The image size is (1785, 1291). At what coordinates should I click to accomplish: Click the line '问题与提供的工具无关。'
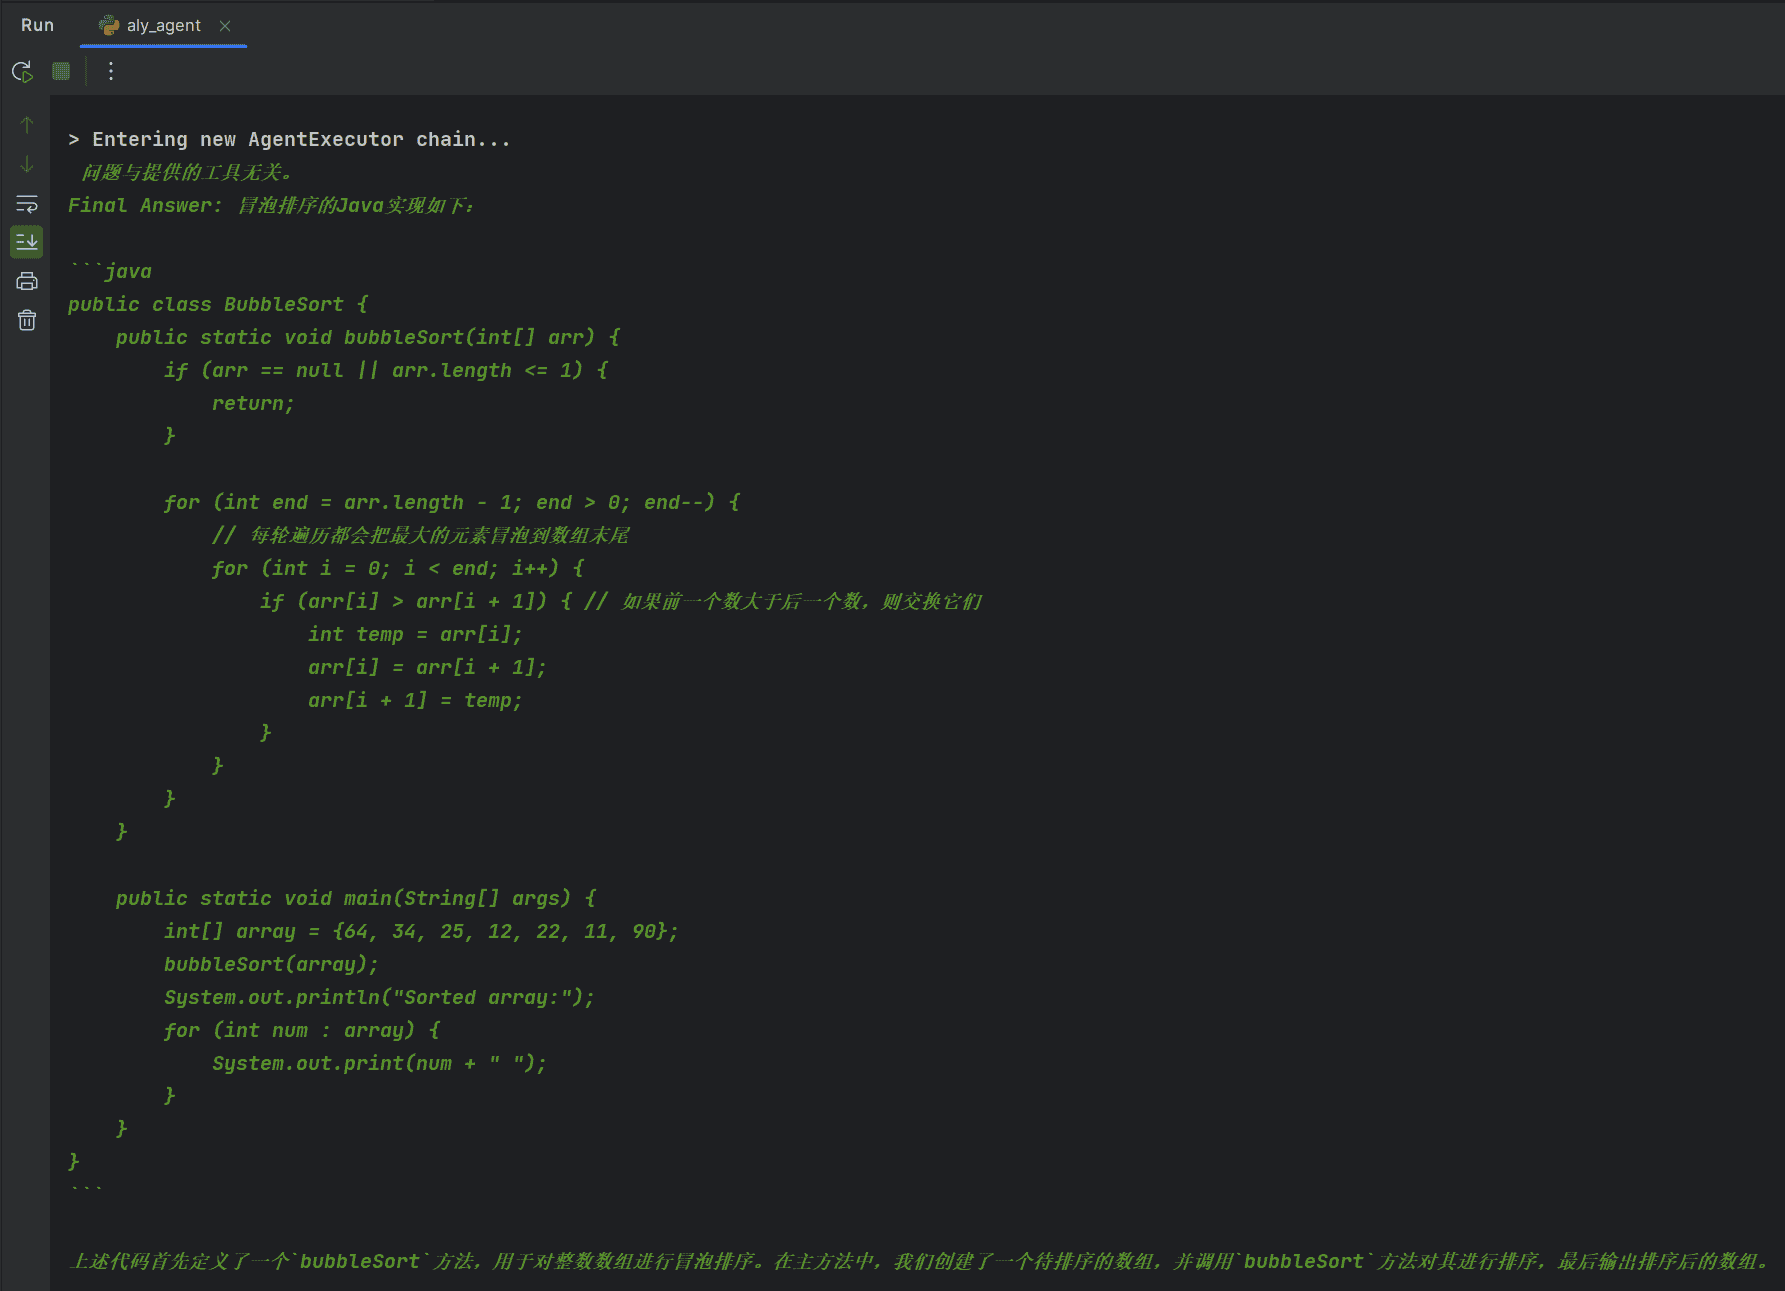tap(186, 172)
